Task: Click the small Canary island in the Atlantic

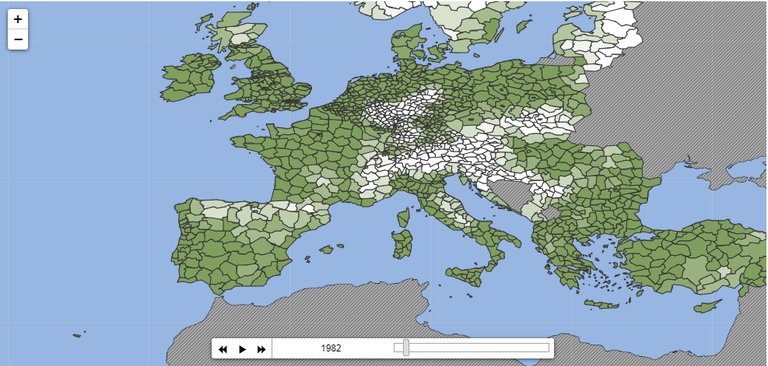Action: 77,336
